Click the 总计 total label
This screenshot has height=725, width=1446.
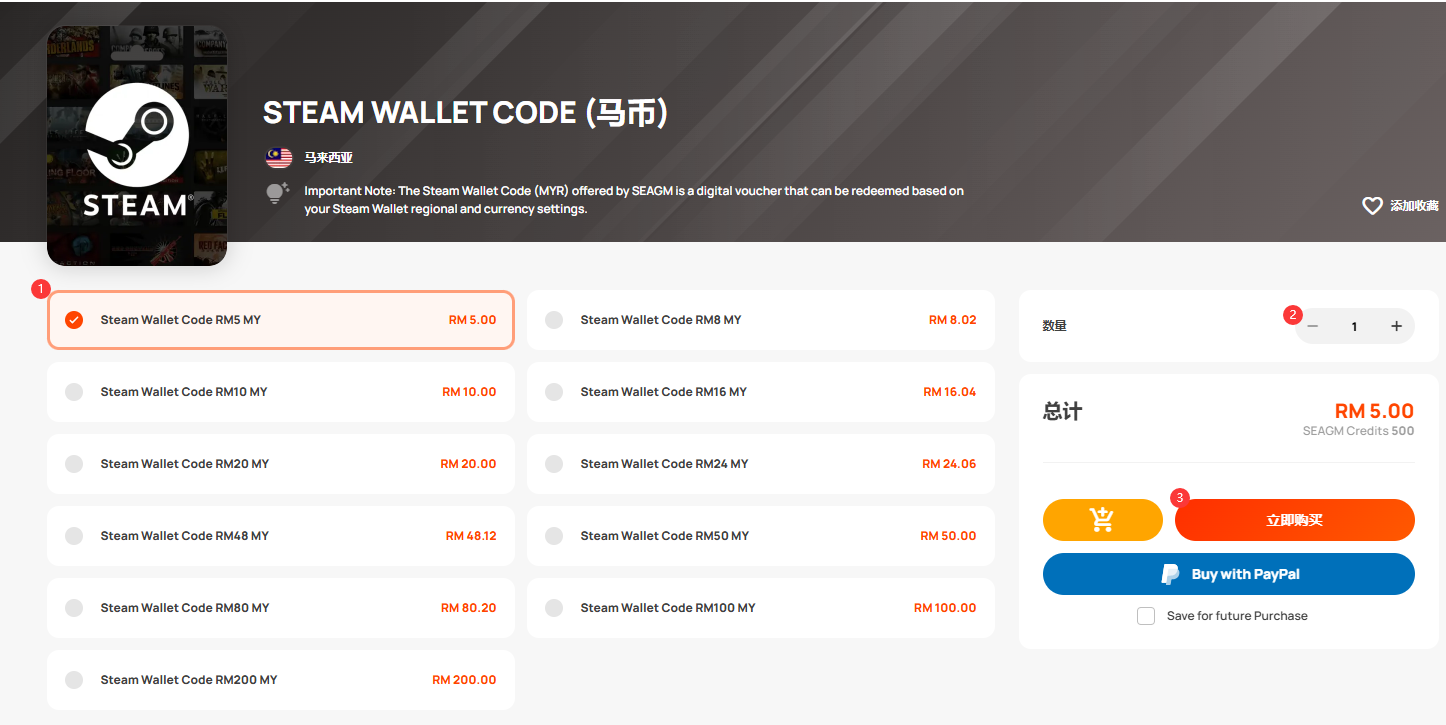coord(1062,411)
